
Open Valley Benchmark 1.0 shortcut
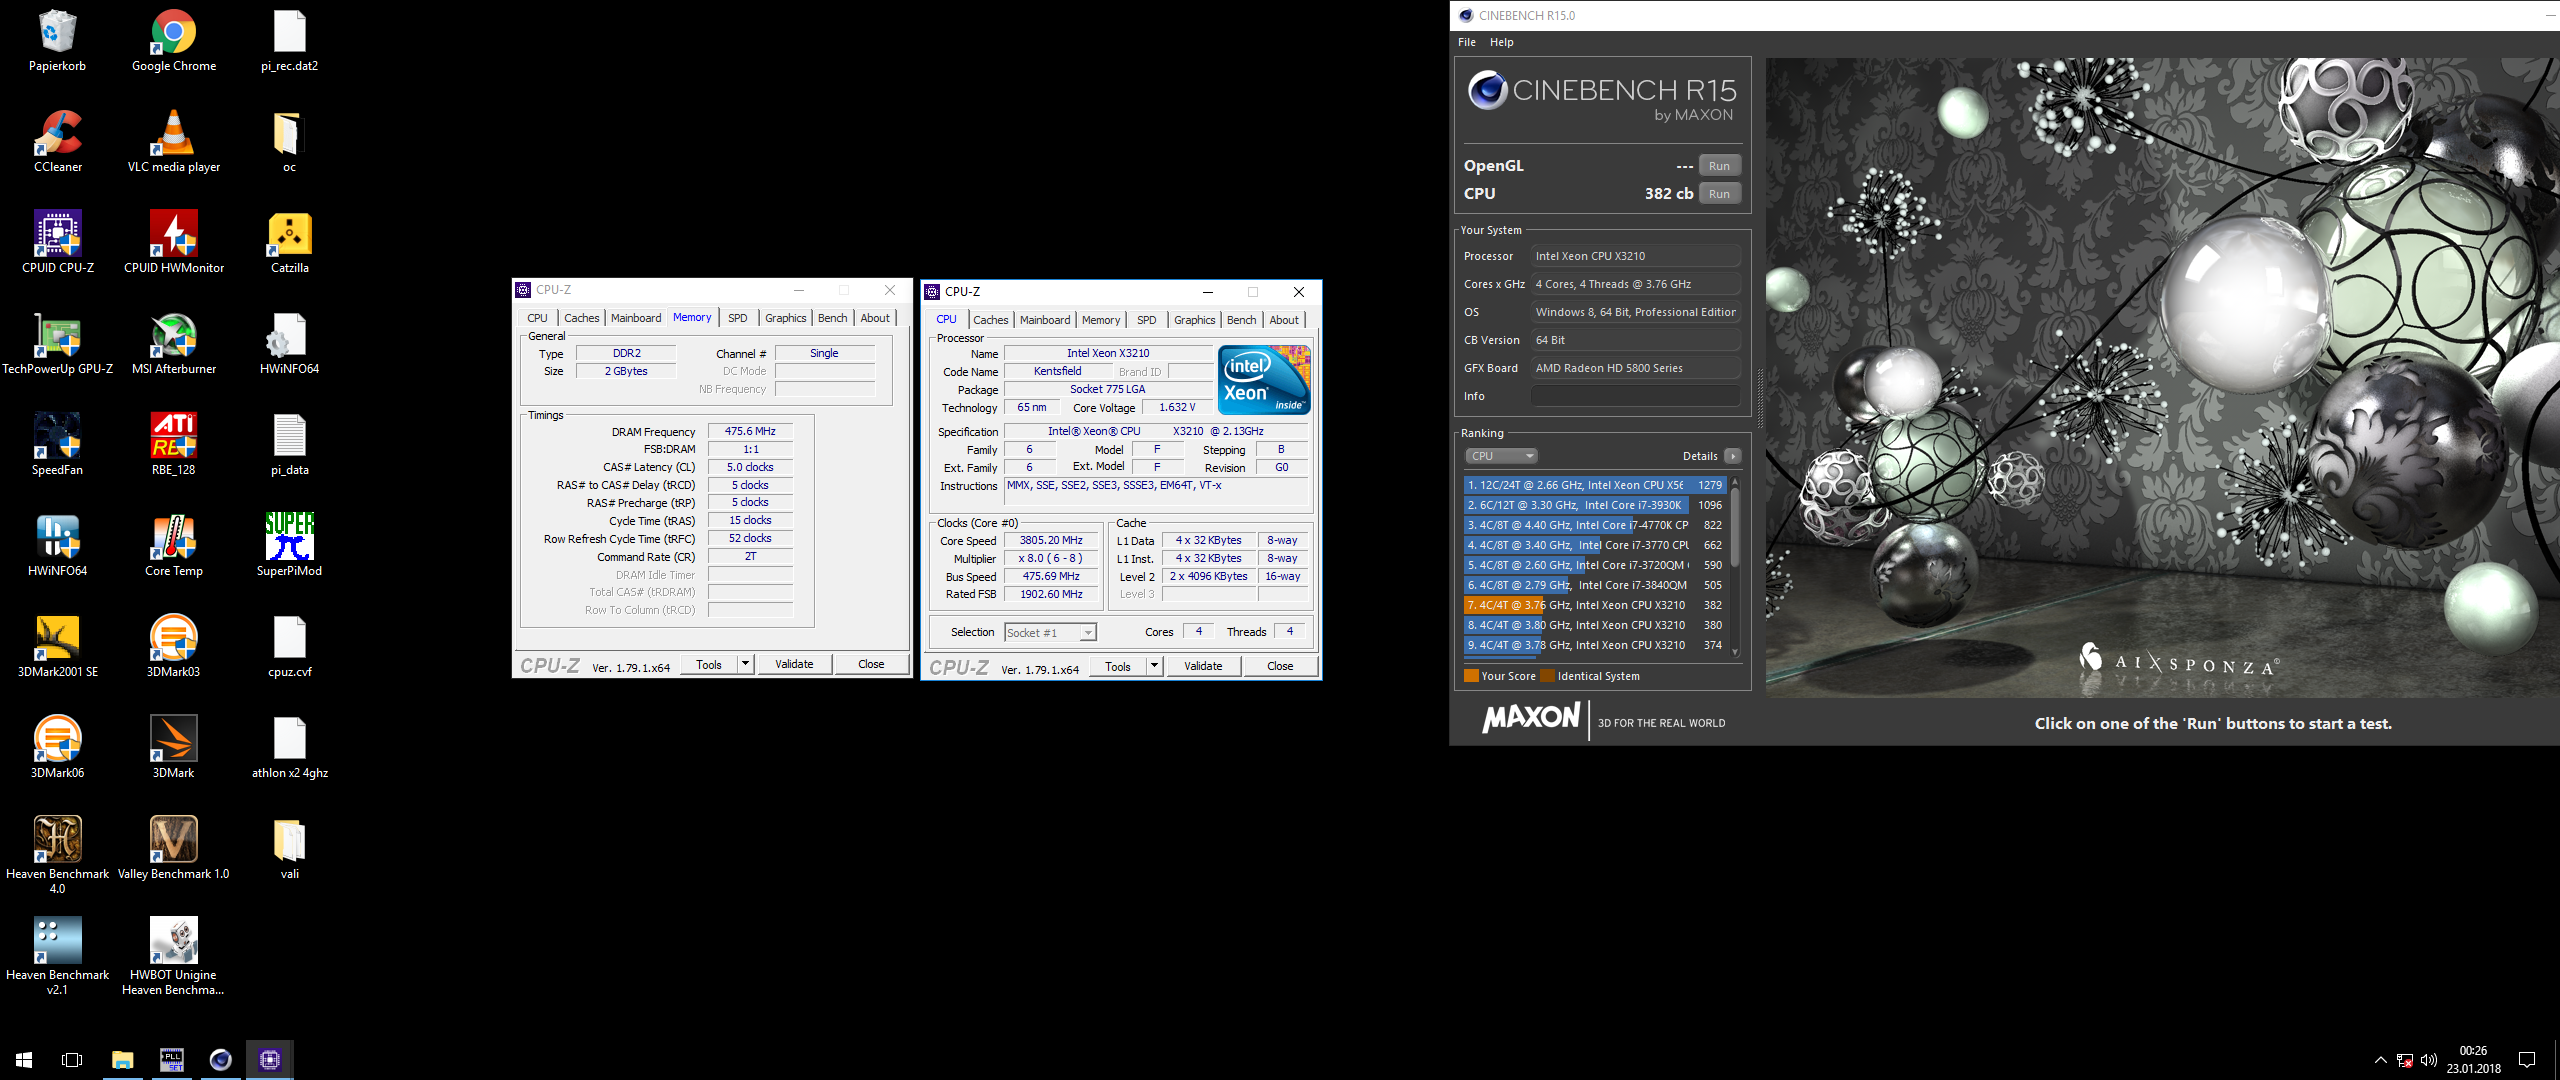tap(174, 848)
